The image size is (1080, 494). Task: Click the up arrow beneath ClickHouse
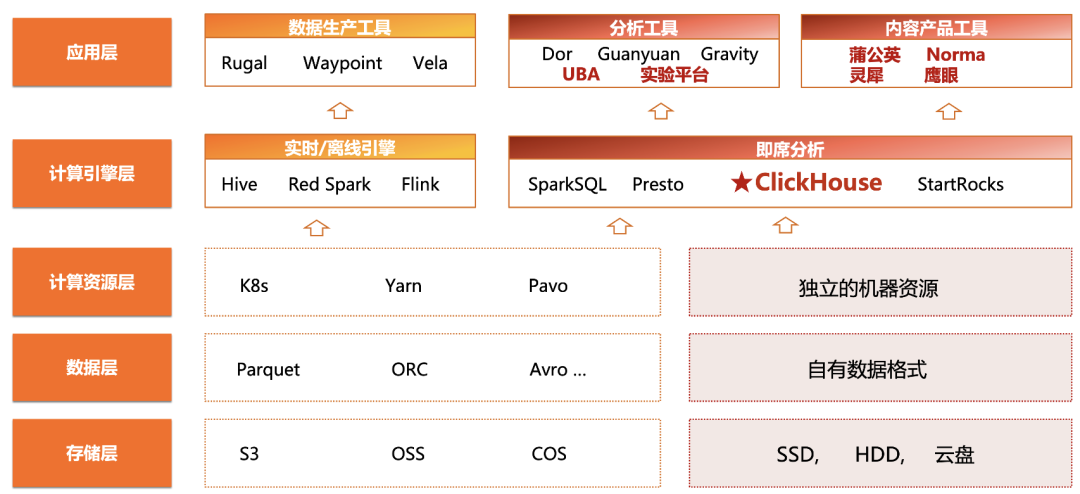(x=785, y=225)
